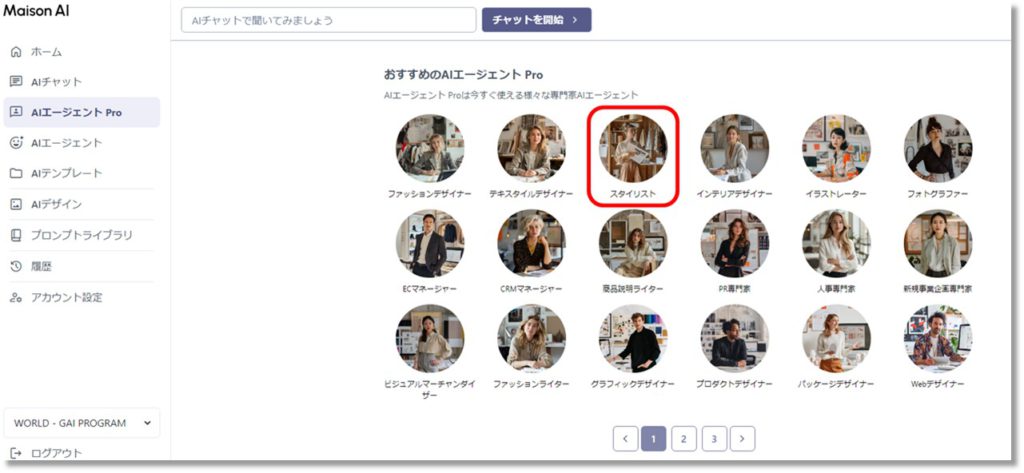Click the AIチャット chat icon
Viewport: 1024px width, 473px height.
point(16,82)
